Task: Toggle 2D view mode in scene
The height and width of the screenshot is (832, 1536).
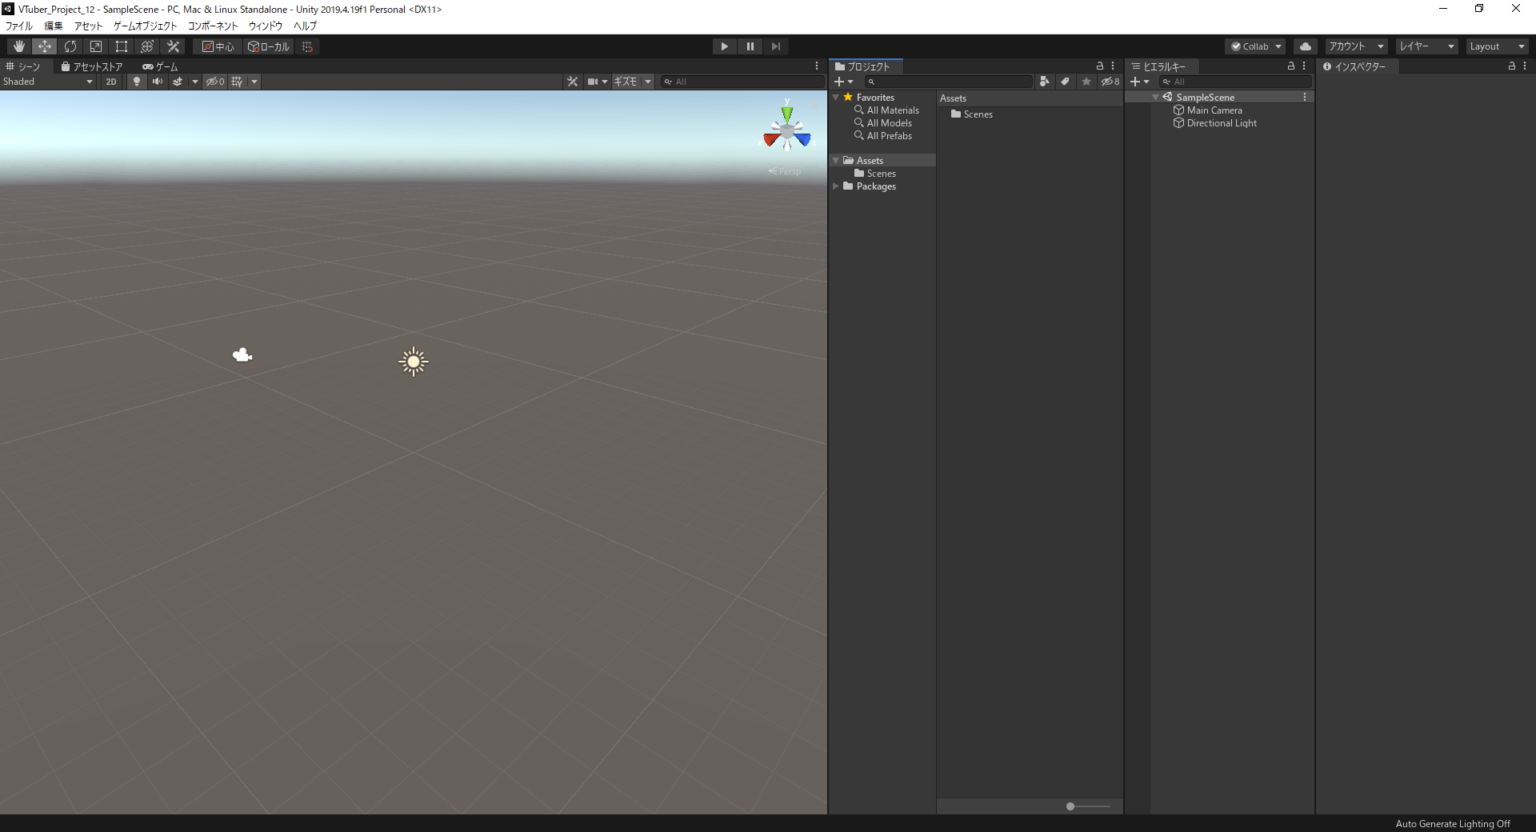Action: (x=111, y=82)
